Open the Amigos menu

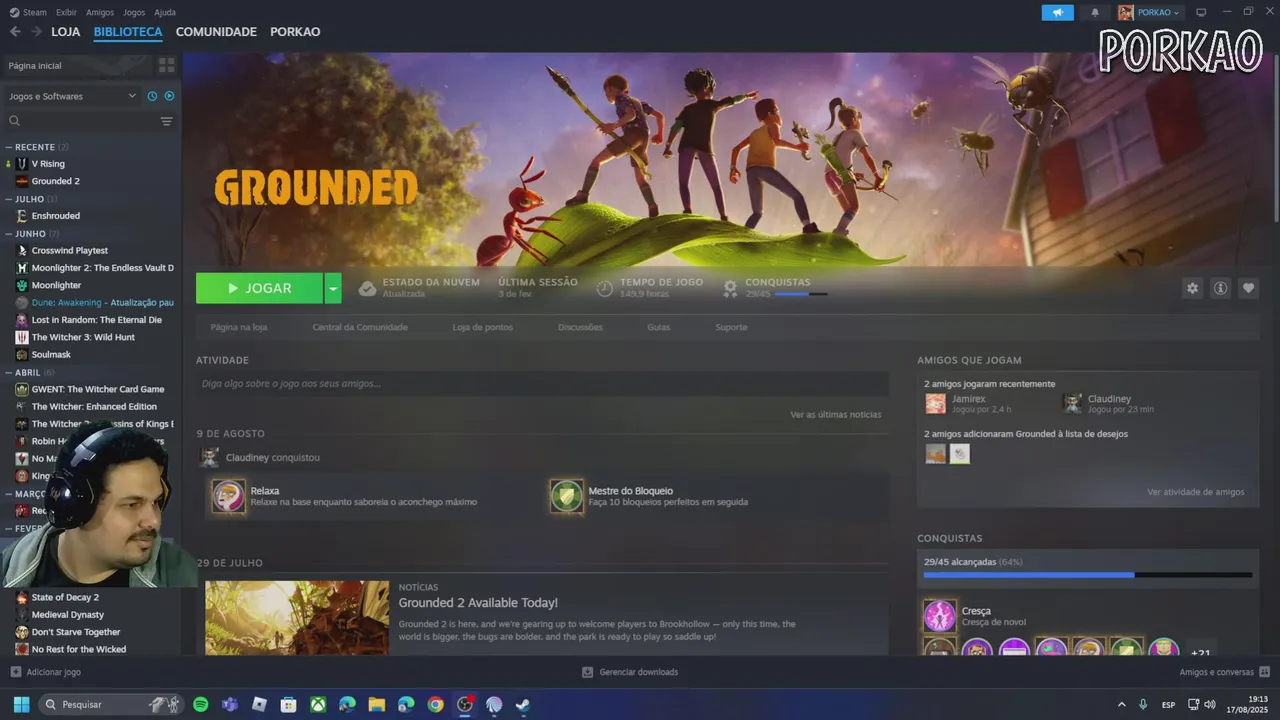[x=100, y=12]
